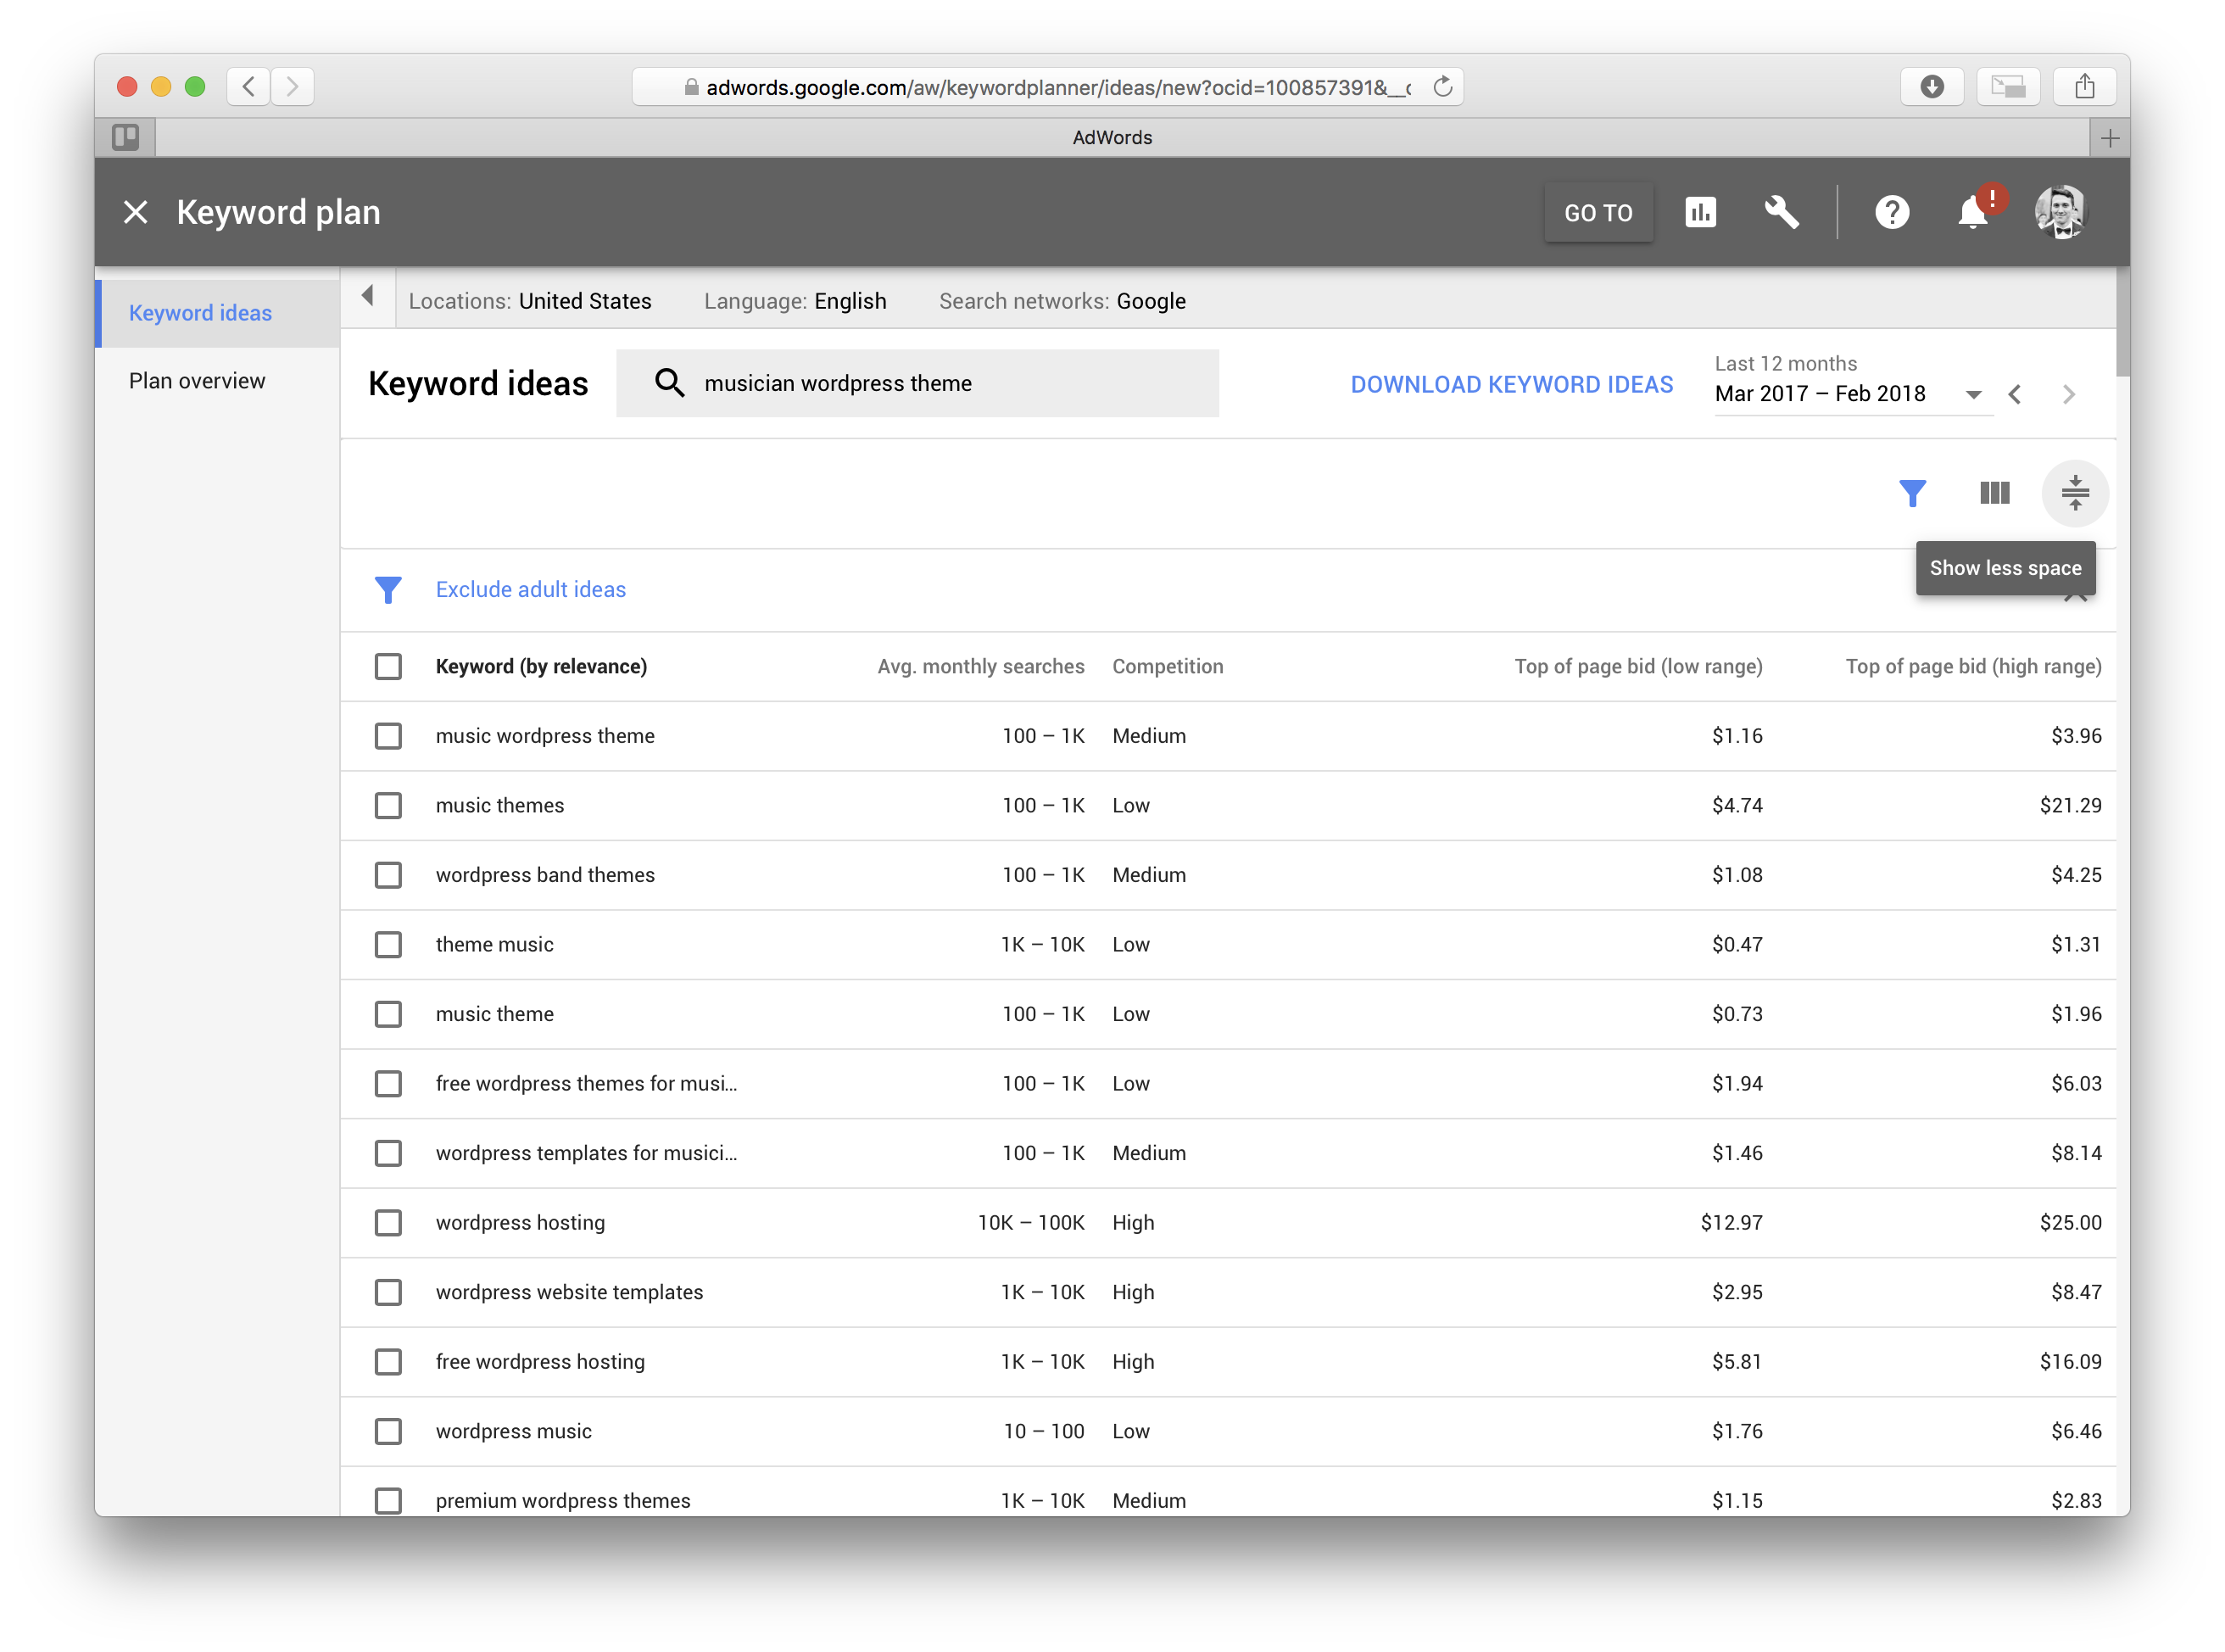Screen dimensions: 2225x1652
Task: Select the Keyword ideas sidebar tab
Action: pos(200,313)
